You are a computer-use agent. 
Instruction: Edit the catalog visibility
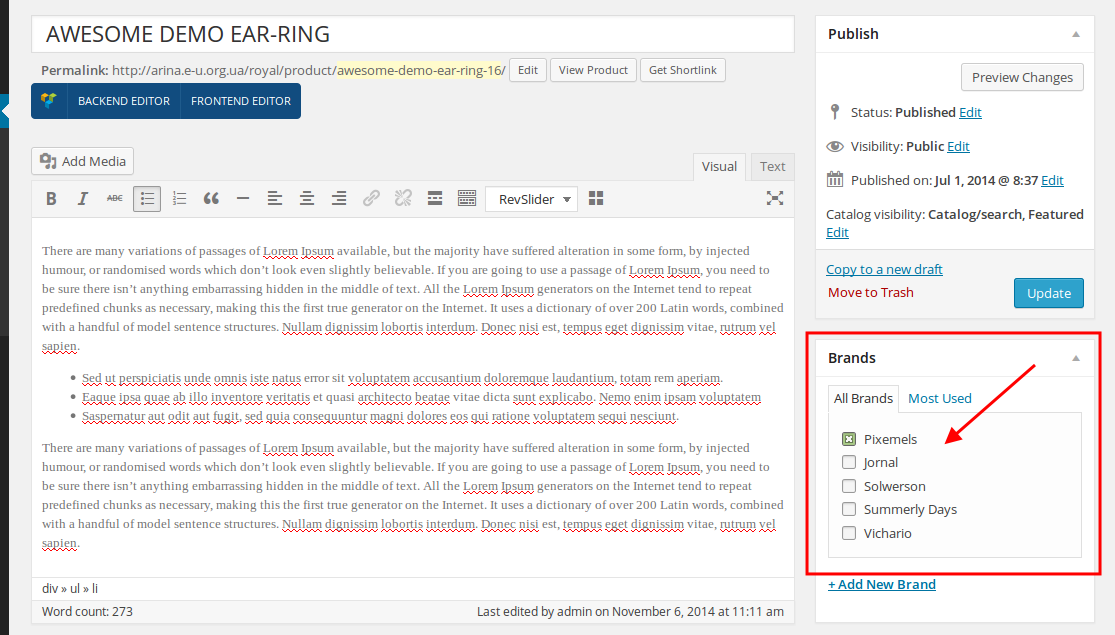(837, 233)
